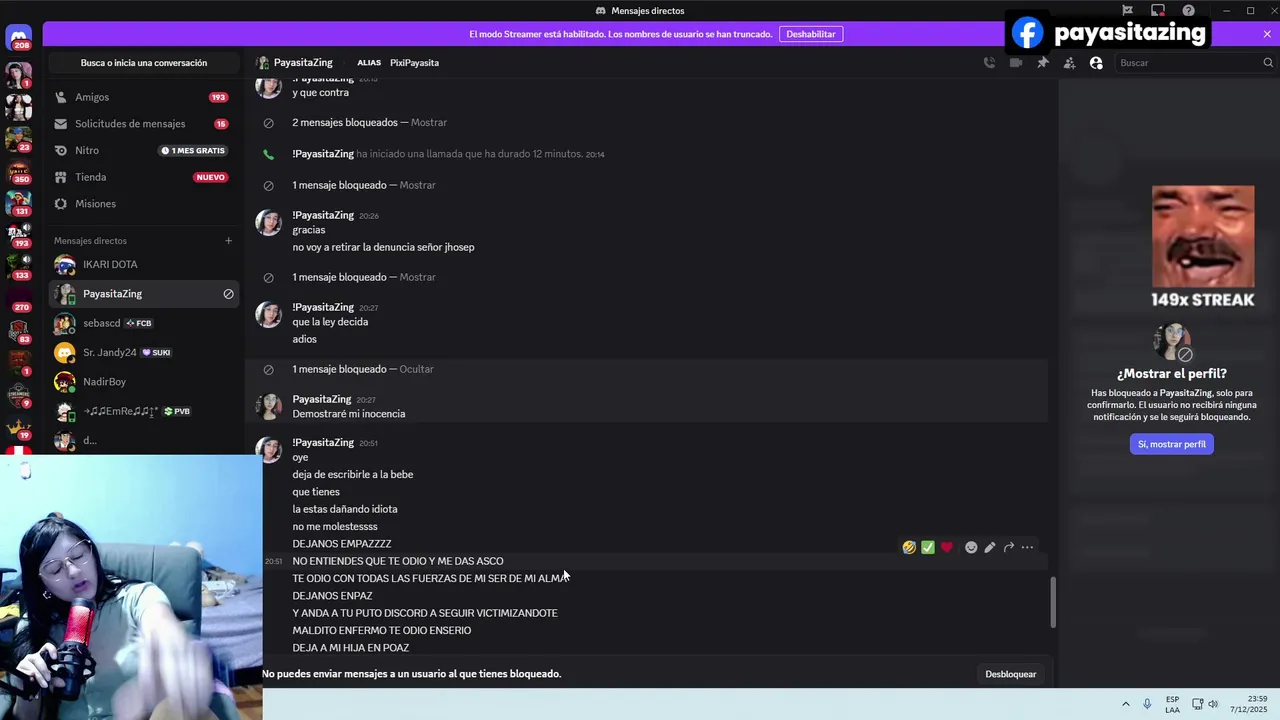Open the Sr. Jandy24 conversation

[143, 353]
